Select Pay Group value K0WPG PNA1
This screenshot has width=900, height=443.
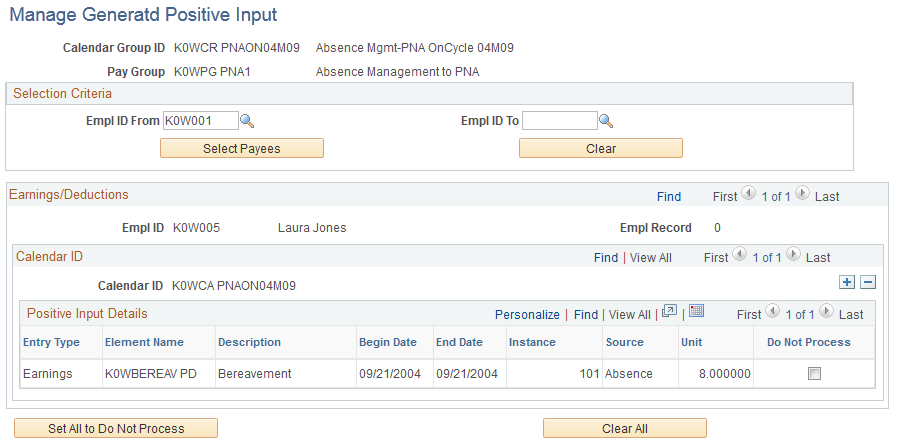212,72
